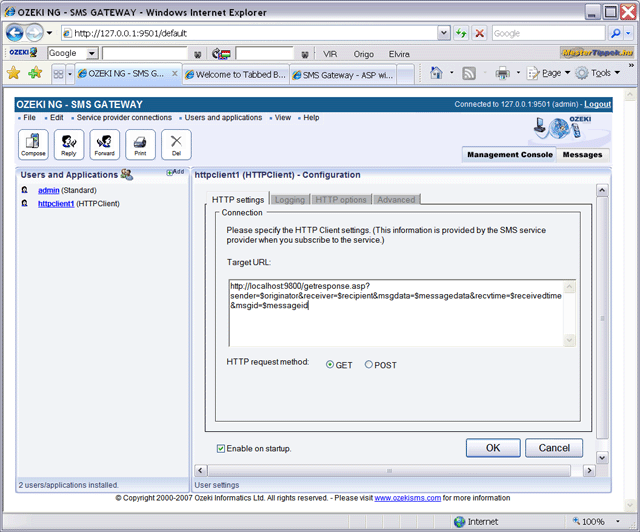Viewport: 640px width, 532px height.
Task: Stop loading with the red X icon
Action: click(480, 33)
